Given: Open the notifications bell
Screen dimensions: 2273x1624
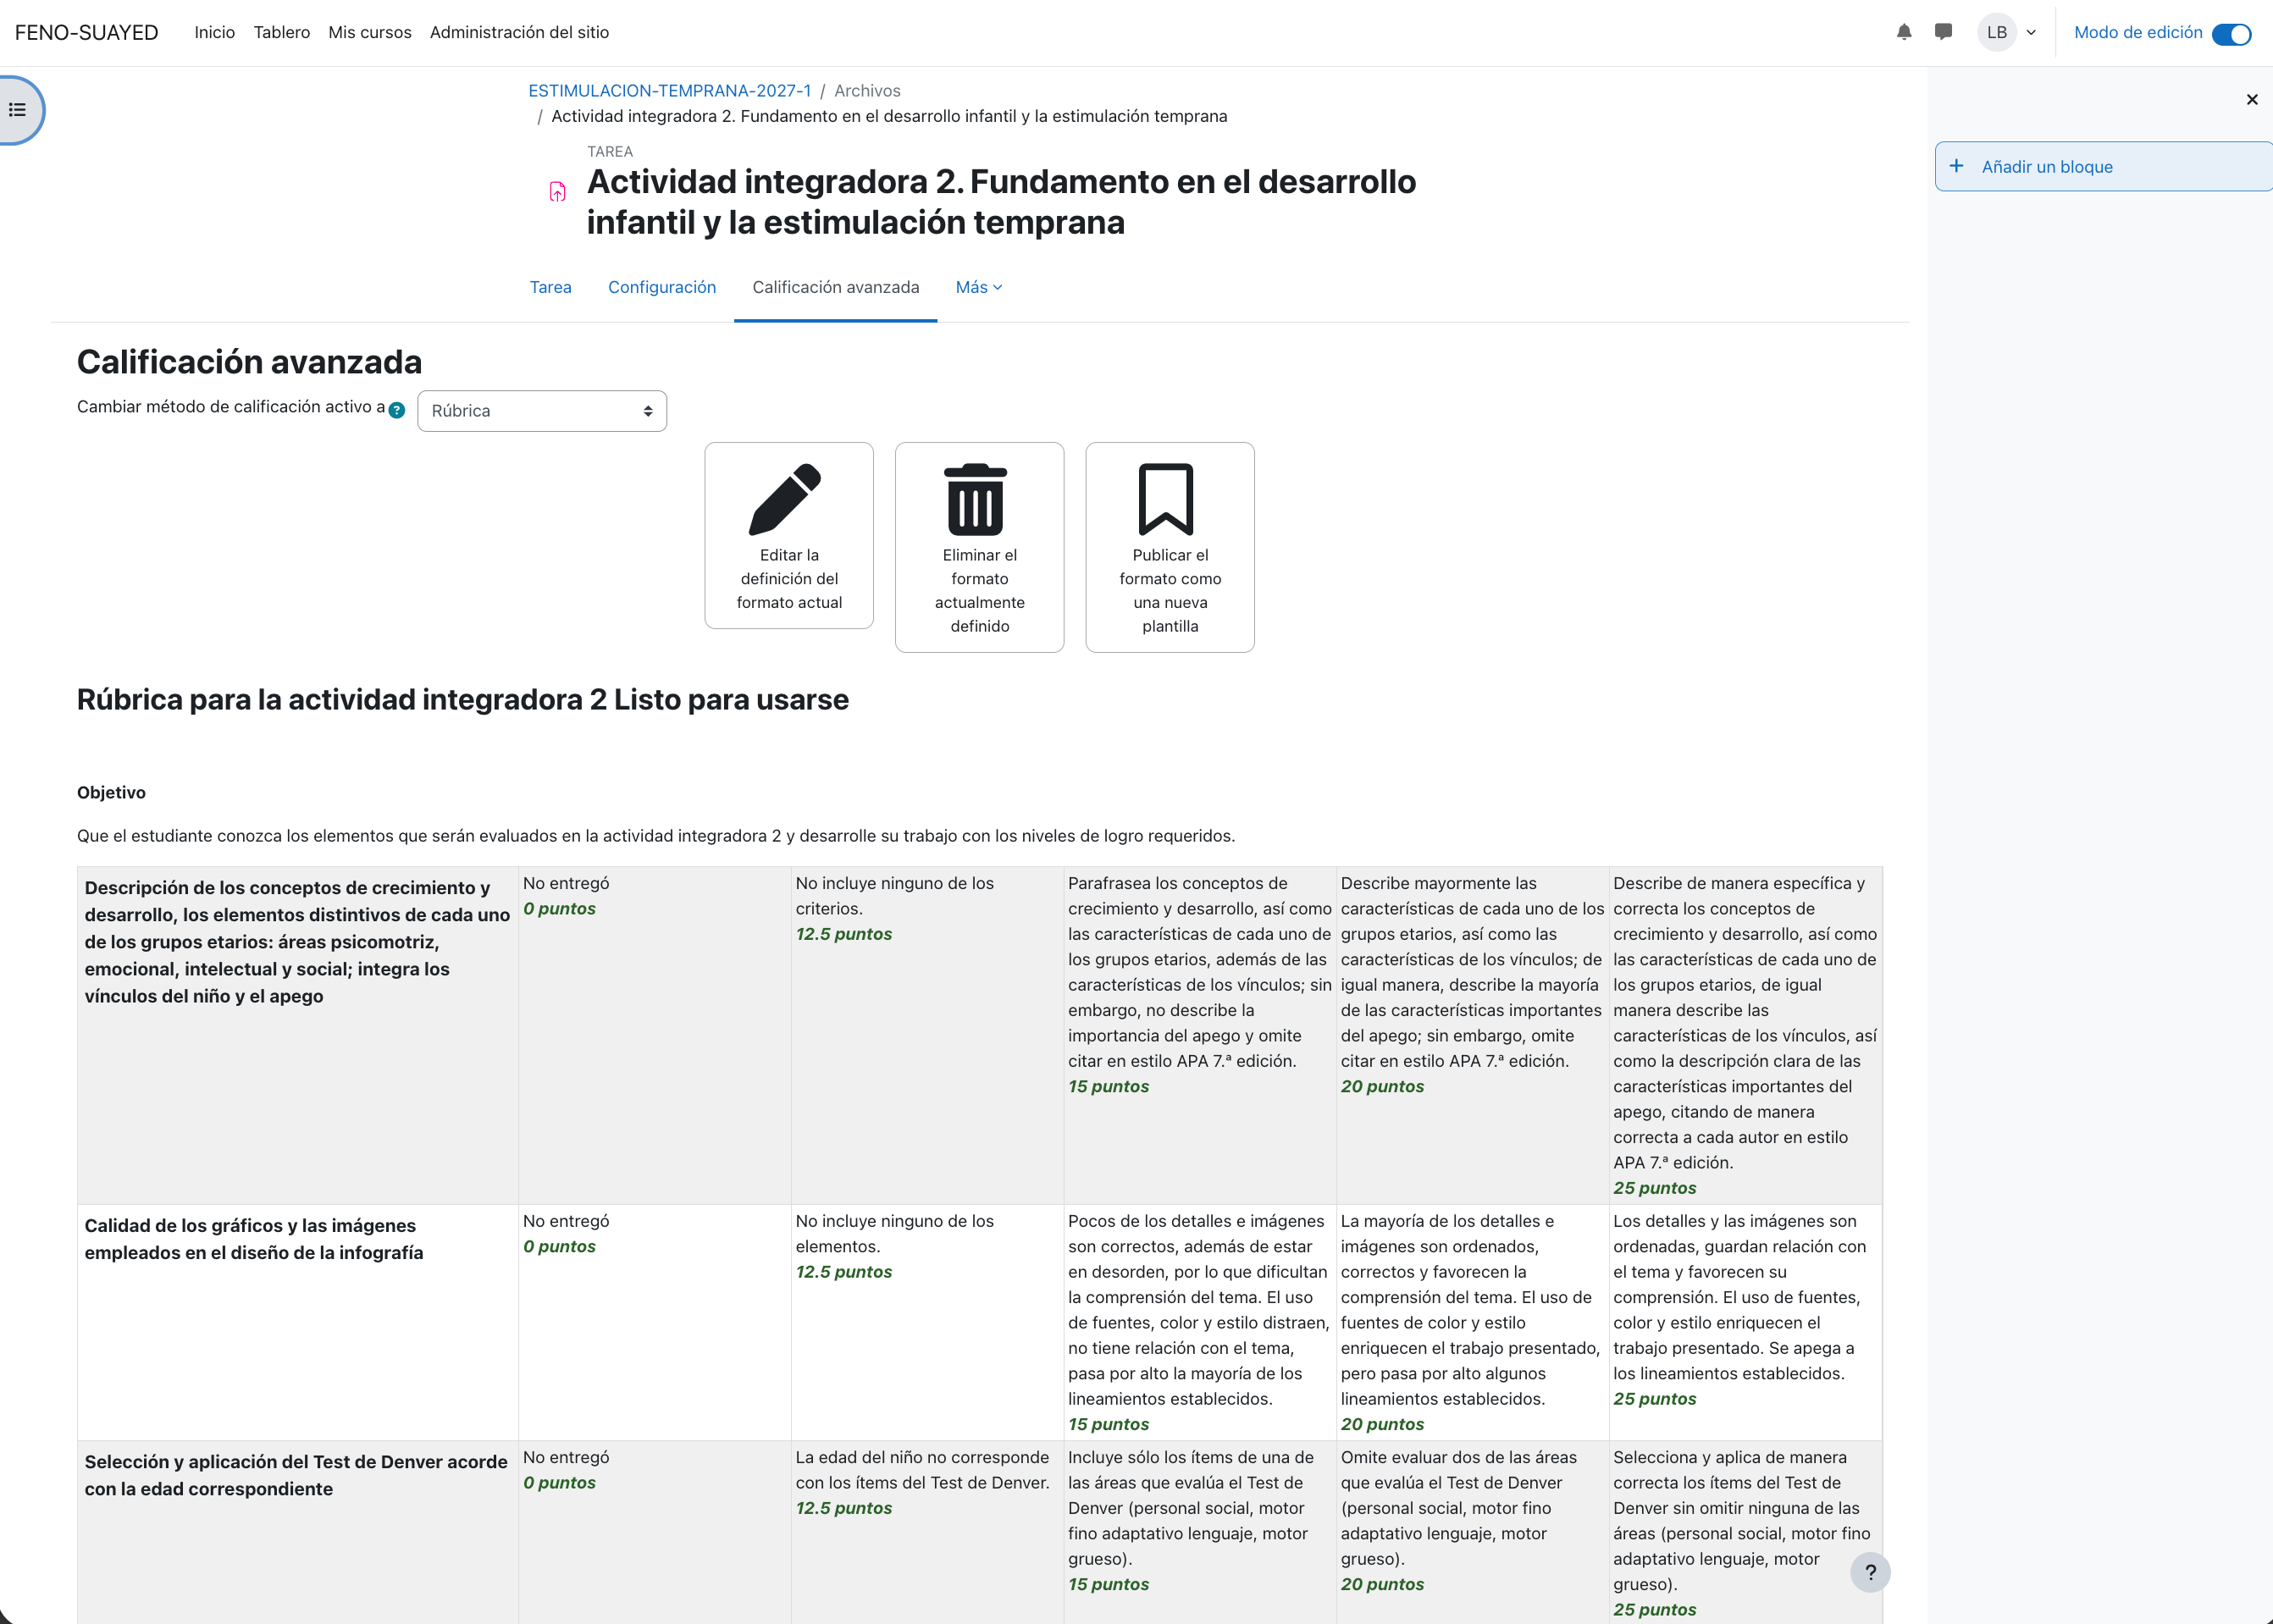Looking at the screenshot, I should click(1904, 32).
